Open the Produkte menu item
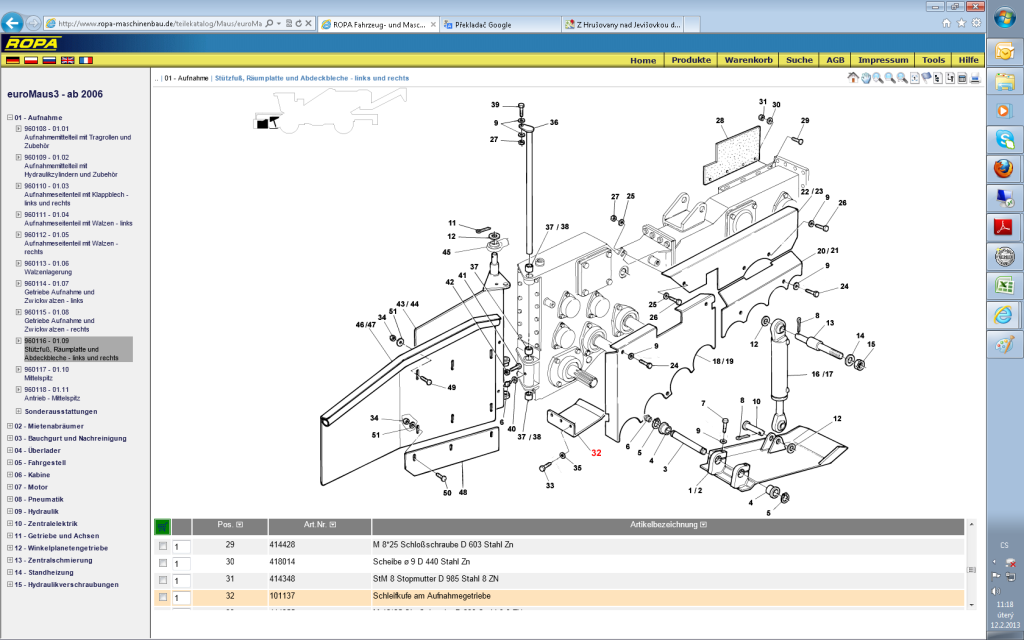The height and width of the screenshot is (640, 1024). point(691,60)
